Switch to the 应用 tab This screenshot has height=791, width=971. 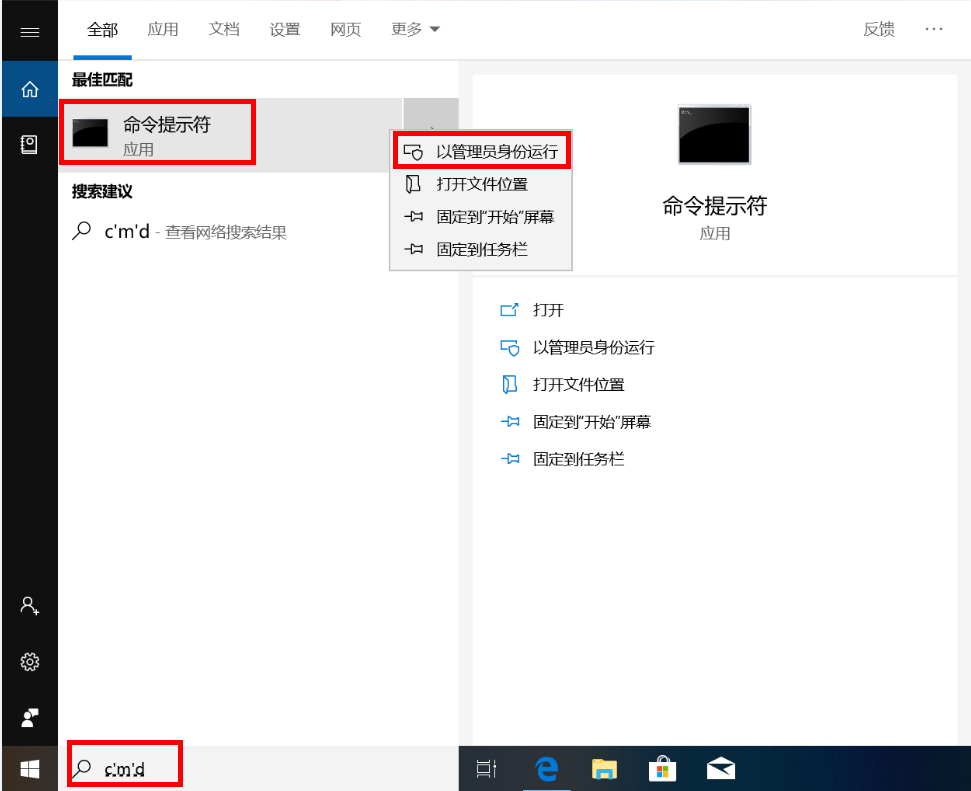pos(163,30)
